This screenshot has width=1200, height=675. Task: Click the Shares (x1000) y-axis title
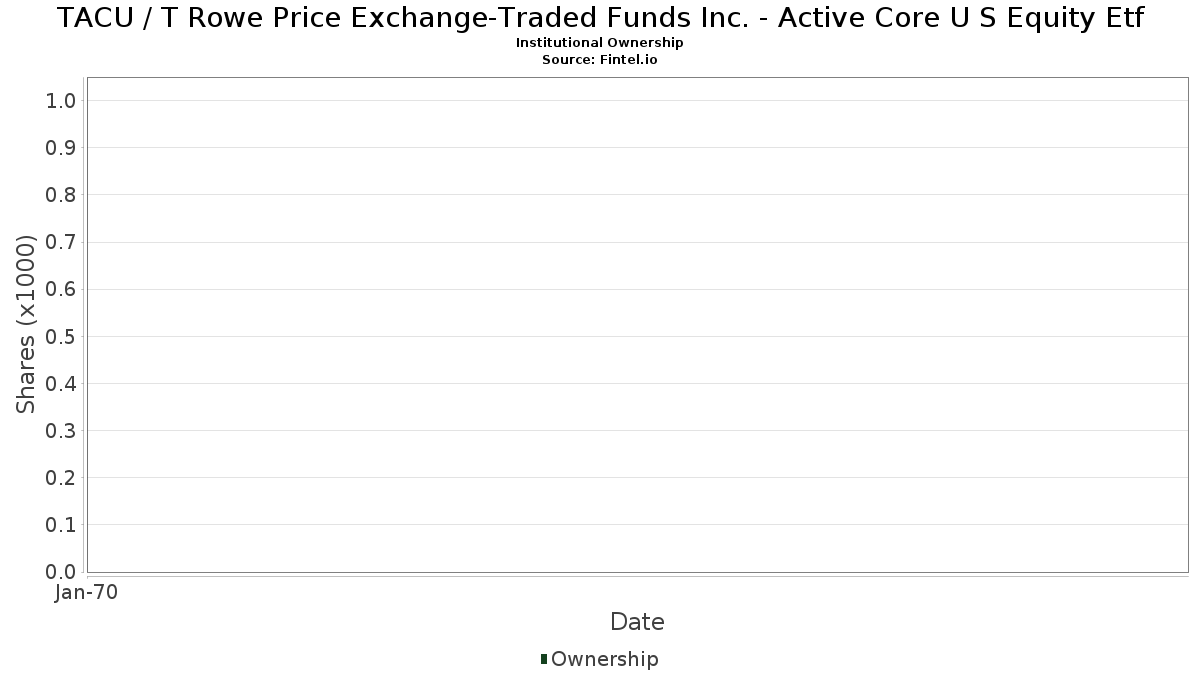tap(26, 324)
